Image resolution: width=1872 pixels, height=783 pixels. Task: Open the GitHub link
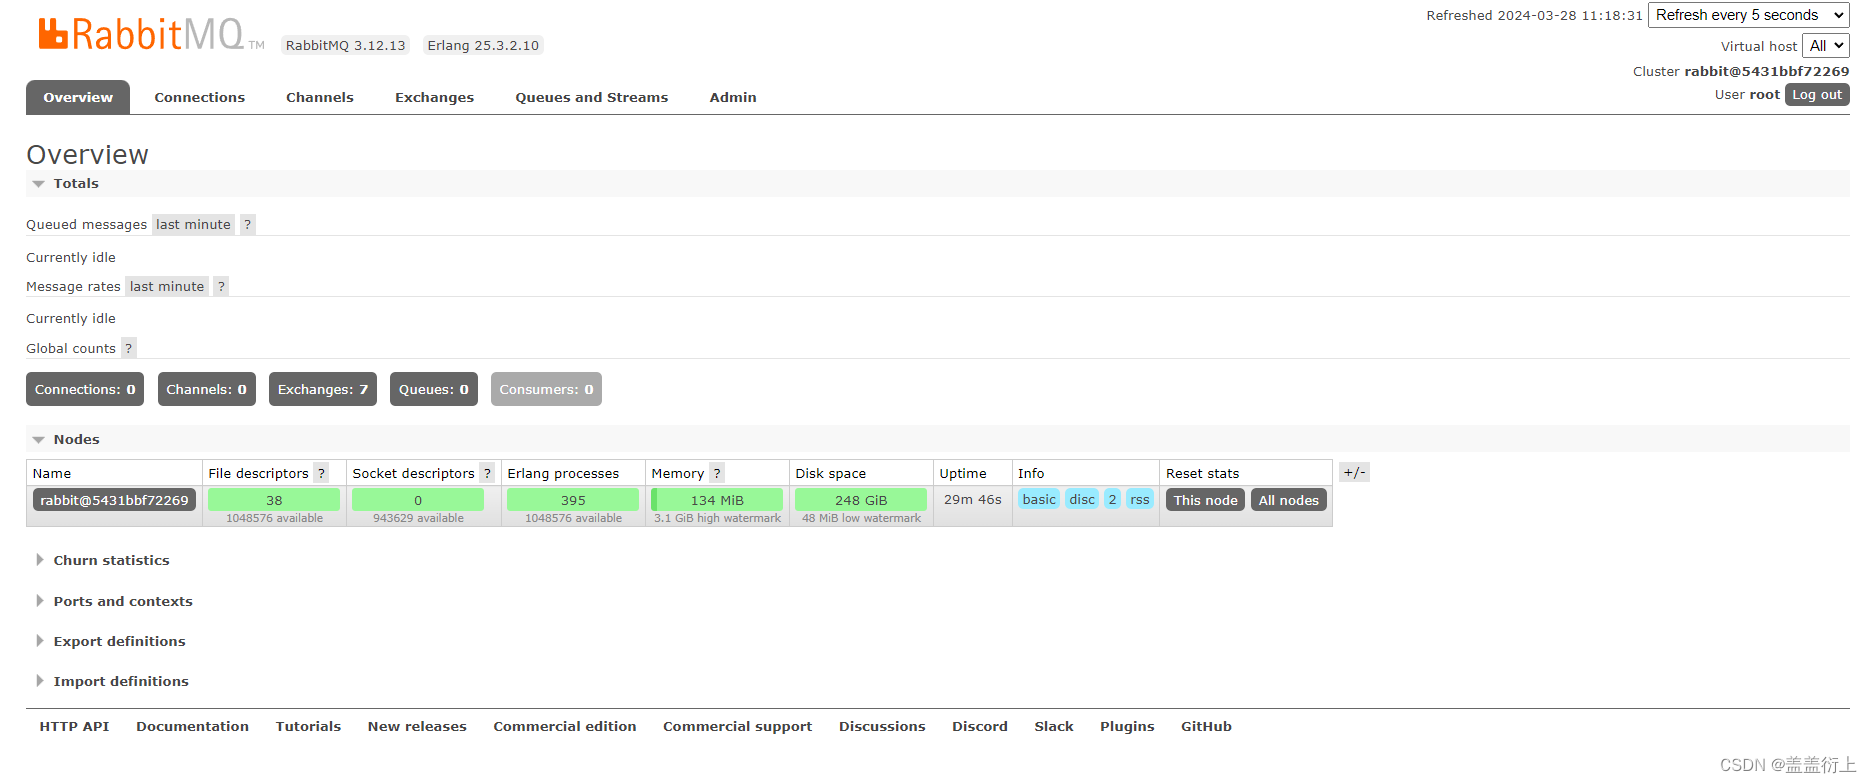(x=1206, y=727)
